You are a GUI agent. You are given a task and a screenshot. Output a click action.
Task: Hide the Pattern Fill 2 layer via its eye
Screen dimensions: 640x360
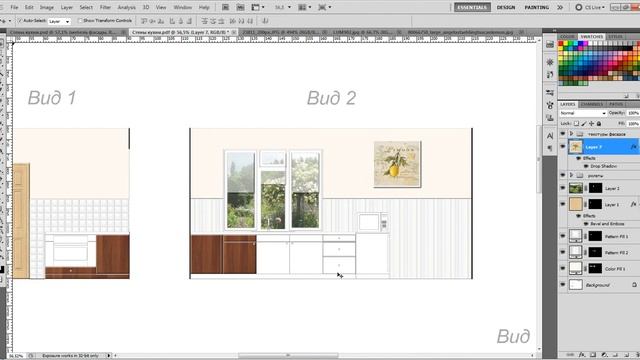(563, 252)
